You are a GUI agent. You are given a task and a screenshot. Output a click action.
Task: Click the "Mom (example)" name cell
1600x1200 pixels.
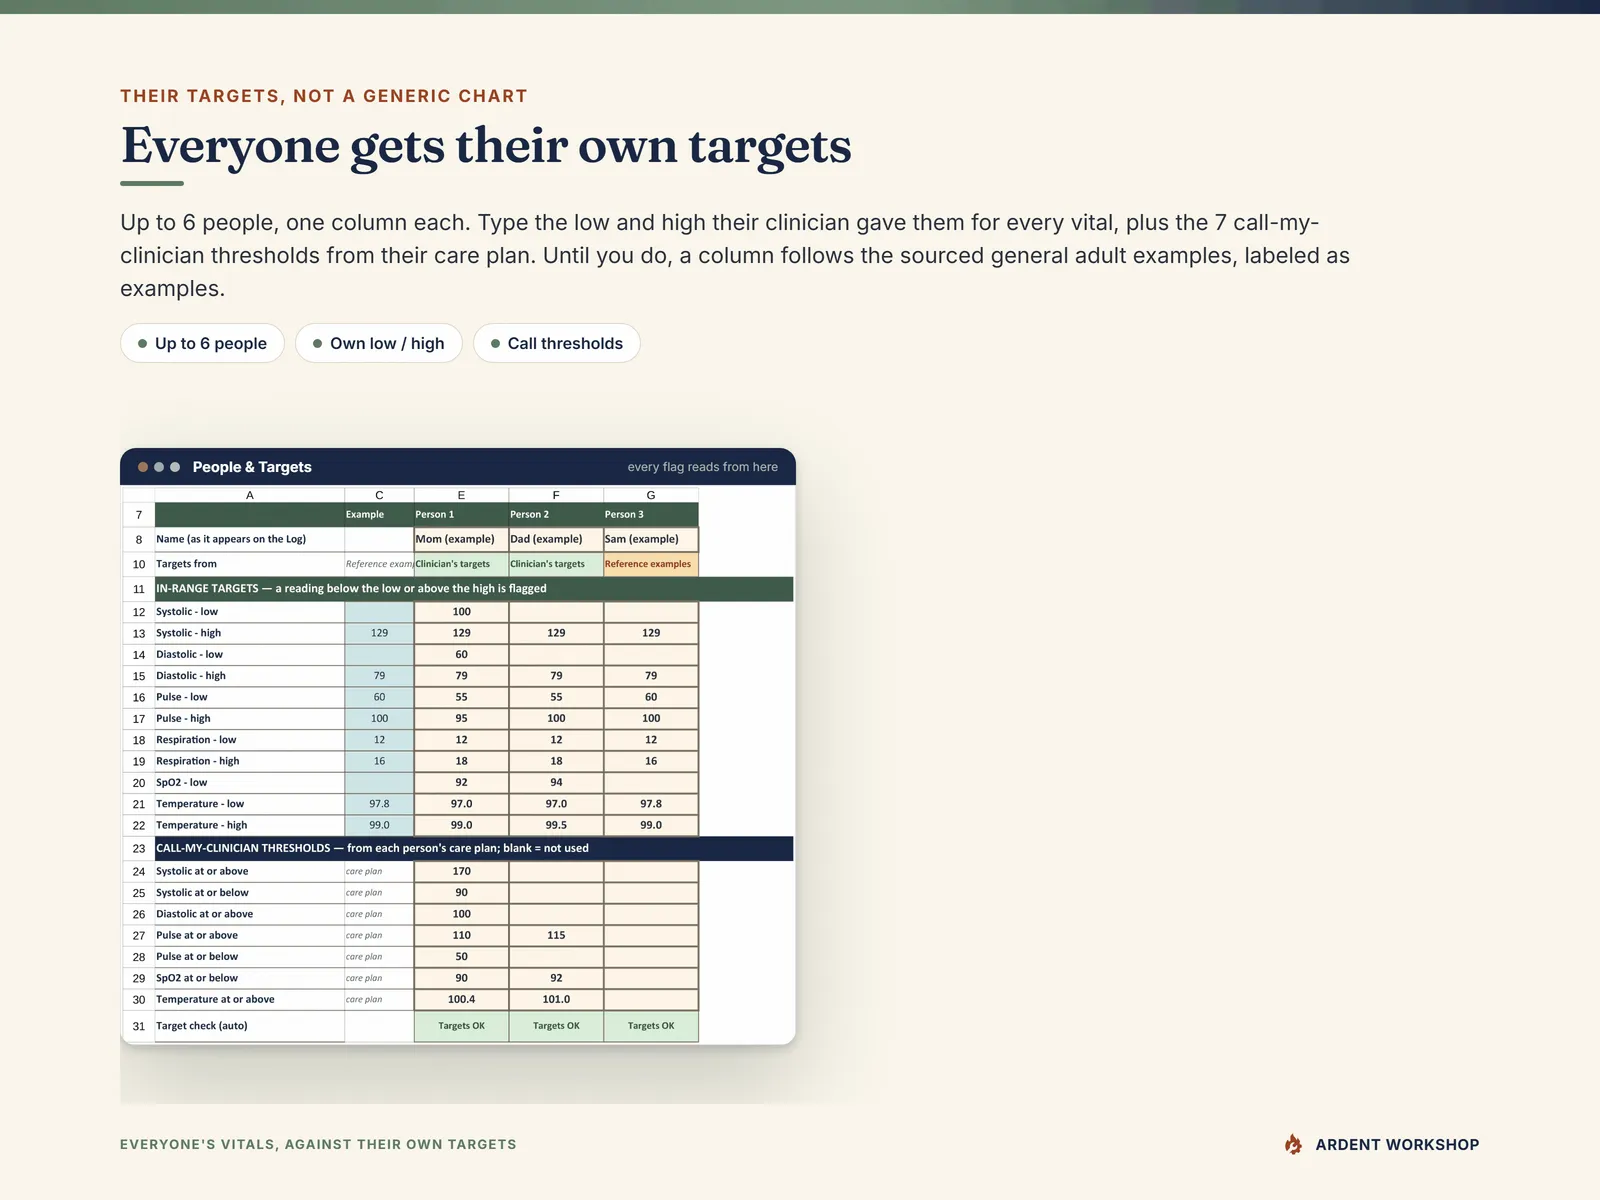(x=461, y=539)
